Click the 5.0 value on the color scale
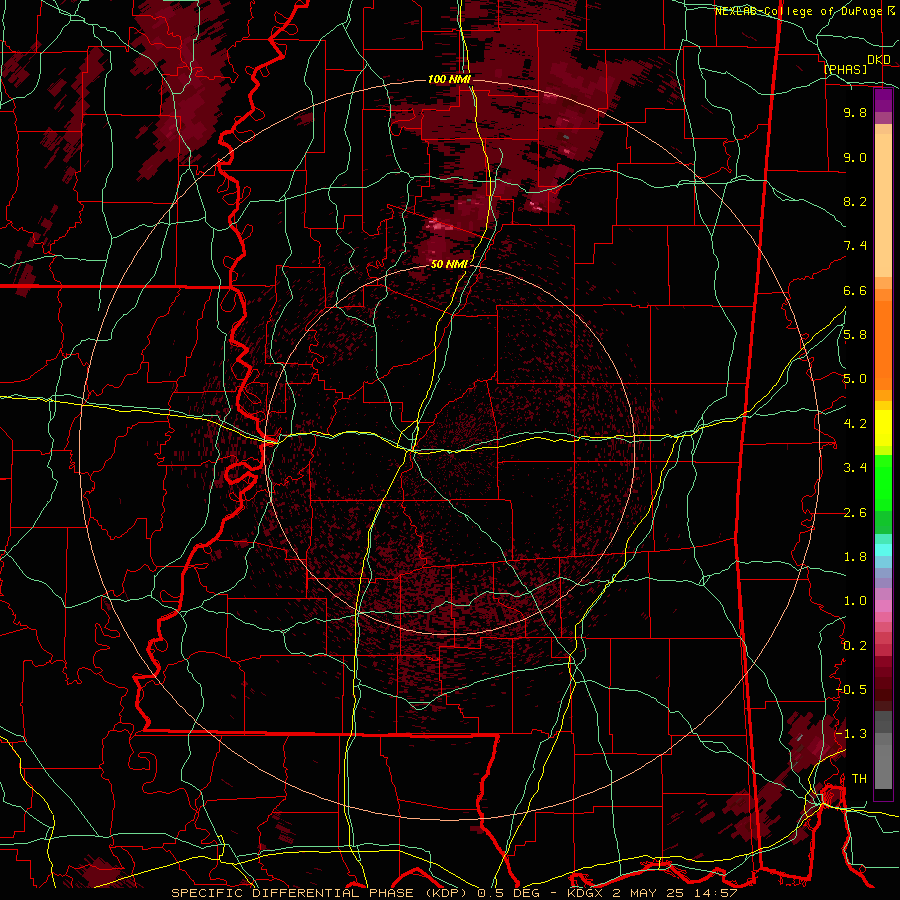The image size is (900, 900). click(855, 379)
